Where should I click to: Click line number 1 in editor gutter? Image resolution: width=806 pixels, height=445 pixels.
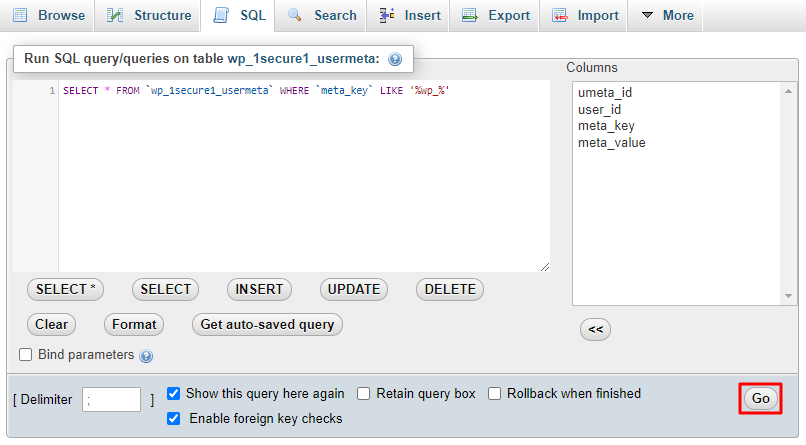point(52,91)
